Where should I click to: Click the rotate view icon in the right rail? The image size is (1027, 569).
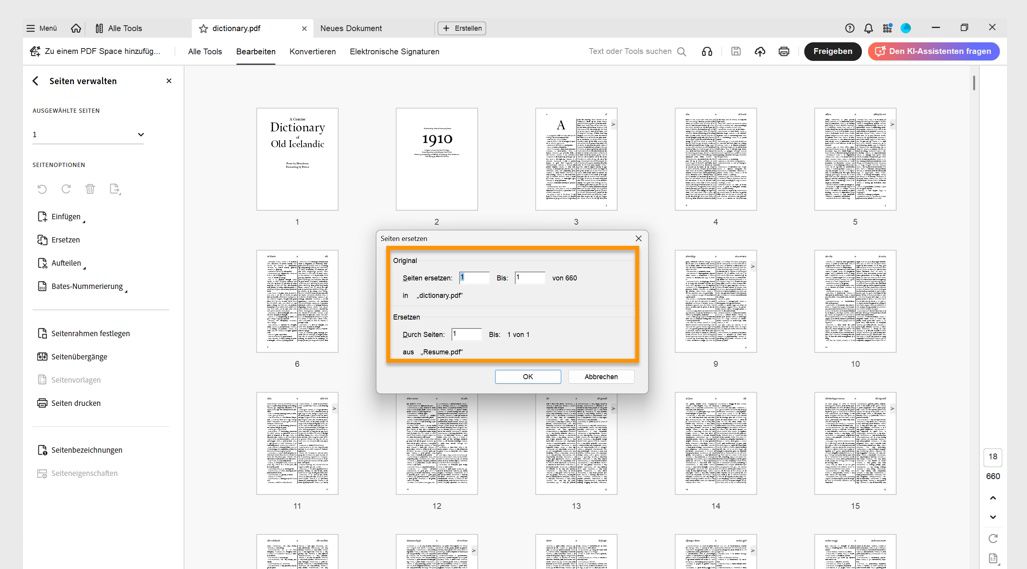click(993, 538)
